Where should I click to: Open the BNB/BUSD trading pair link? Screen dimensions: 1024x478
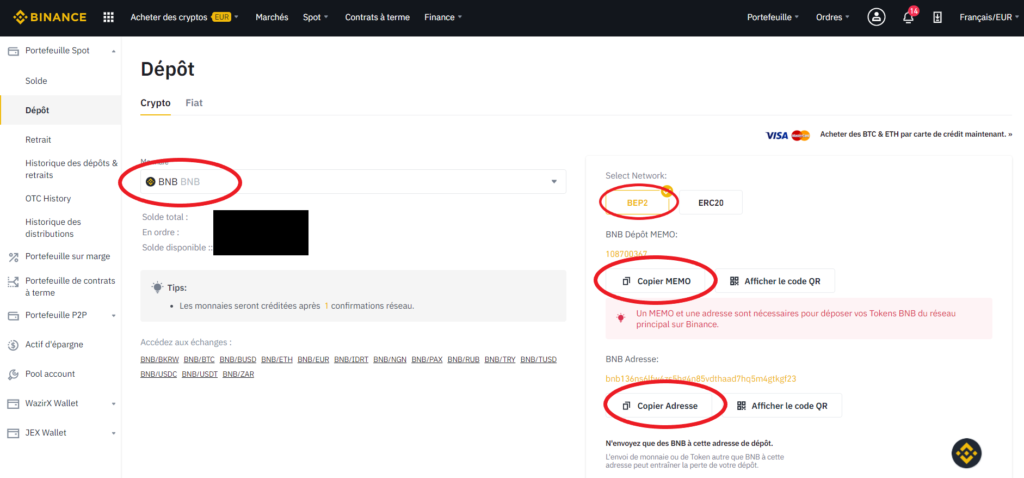pos(238,360)
